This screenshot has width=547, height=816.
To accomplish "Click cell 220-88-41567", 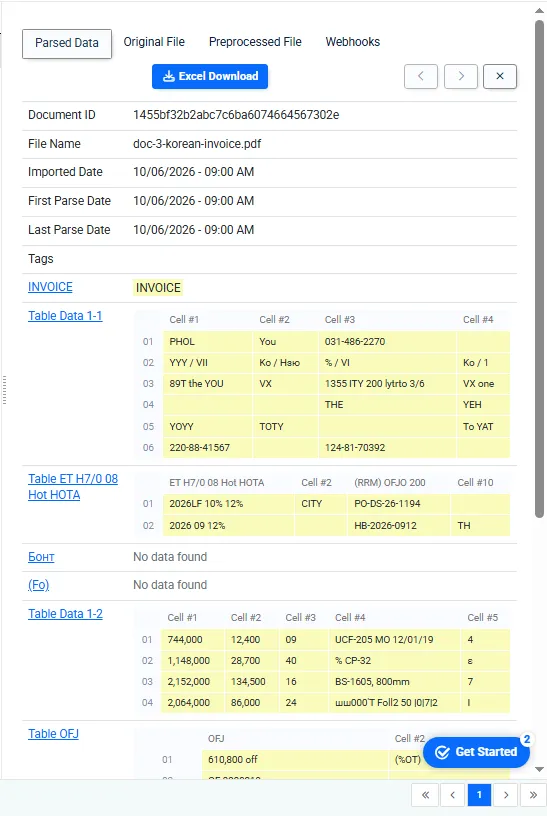I will point(208,448).
